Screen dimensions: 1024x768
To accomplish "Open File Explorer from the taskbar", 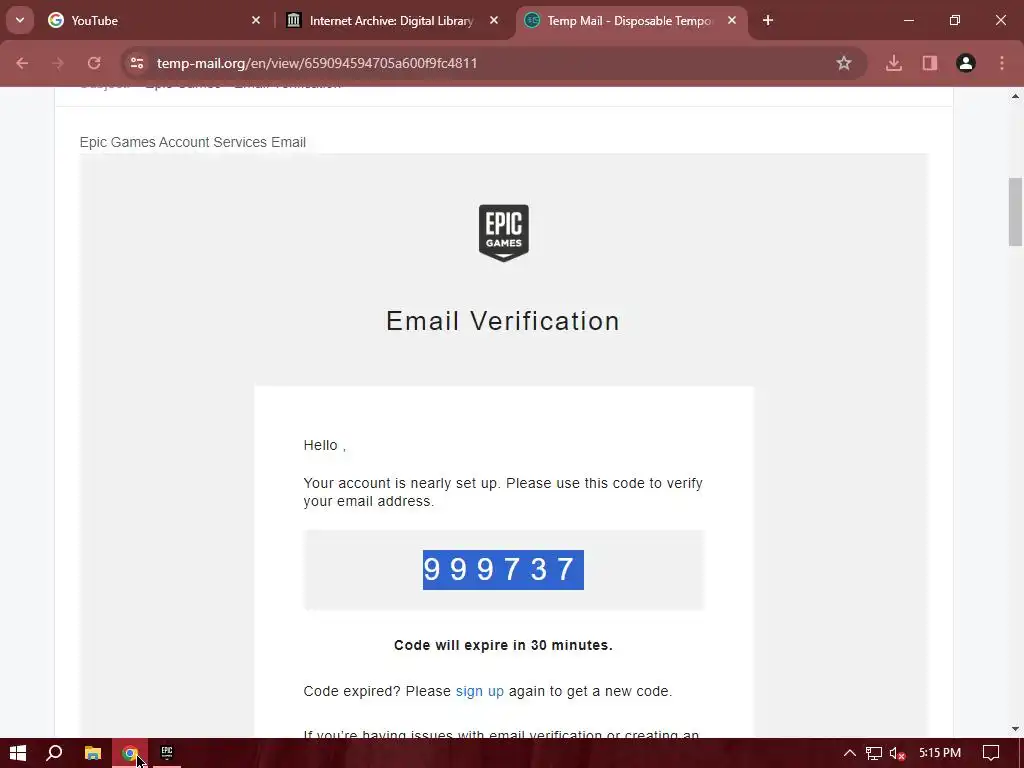I will coord(93,753).
